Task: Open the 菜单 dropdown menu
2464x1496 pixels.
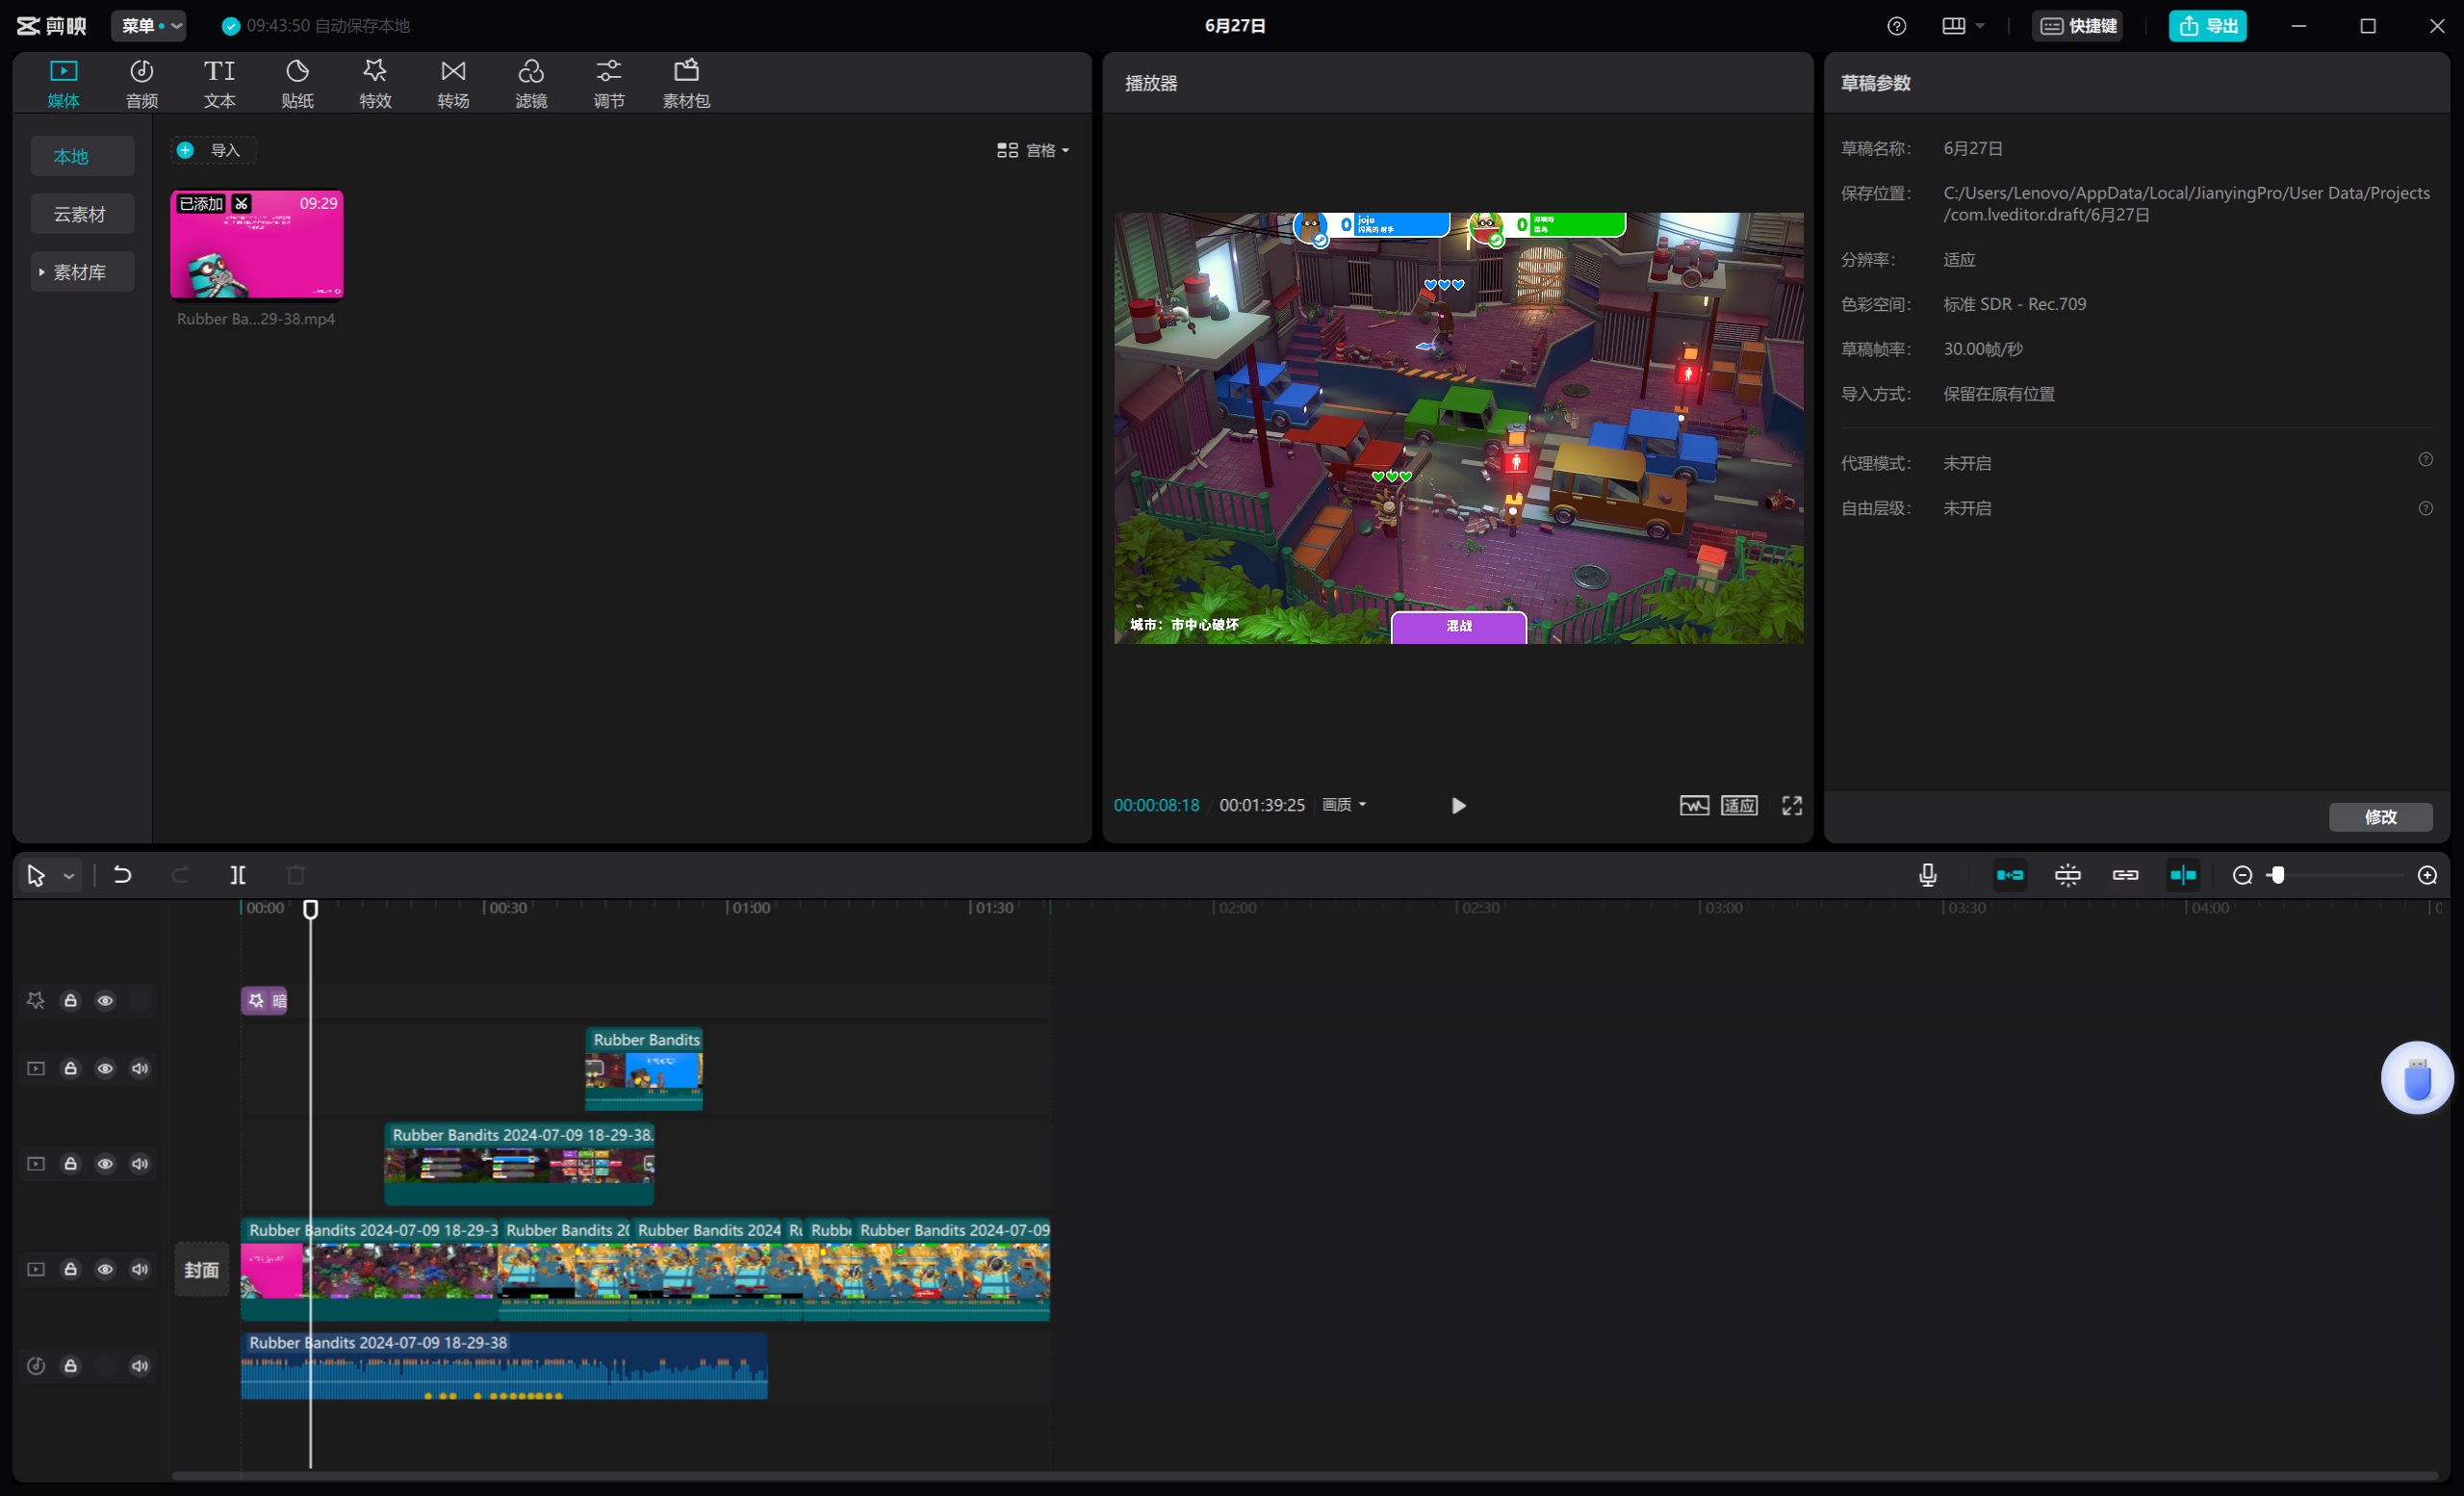Action: point(149,26)
